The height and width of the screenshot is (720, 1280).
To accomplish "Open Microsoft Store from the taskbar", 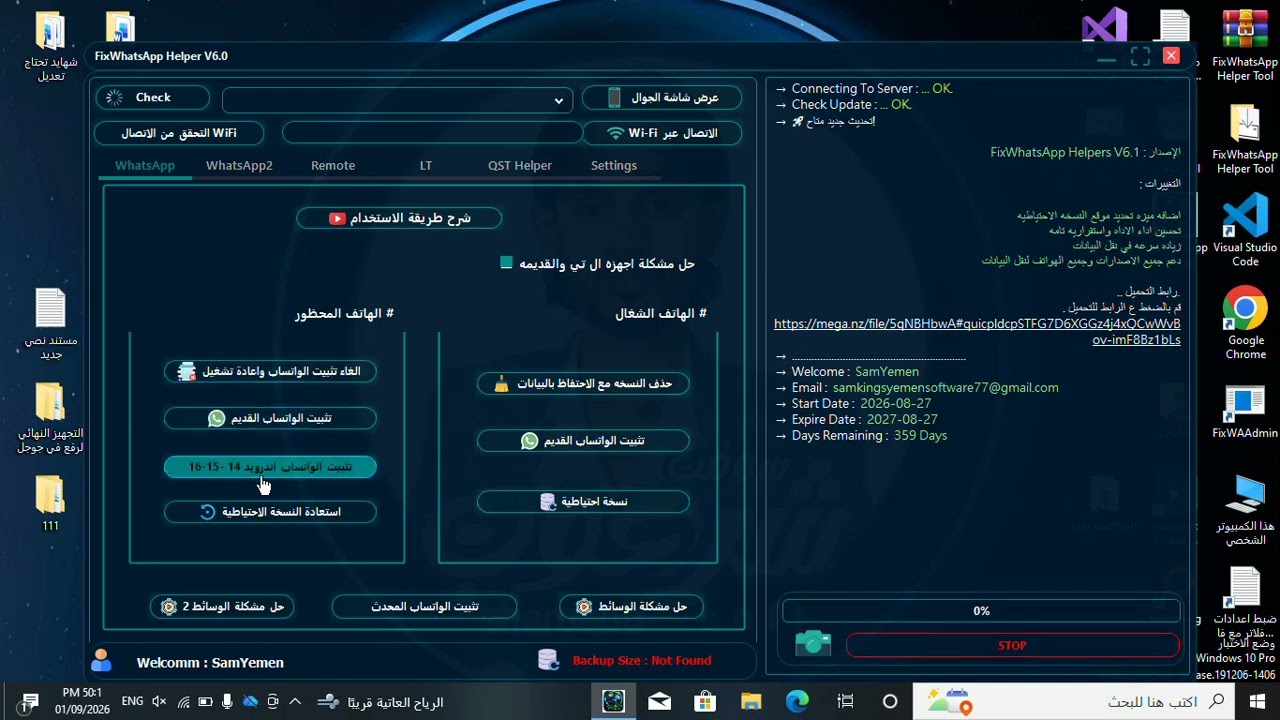I will [705, 702].
